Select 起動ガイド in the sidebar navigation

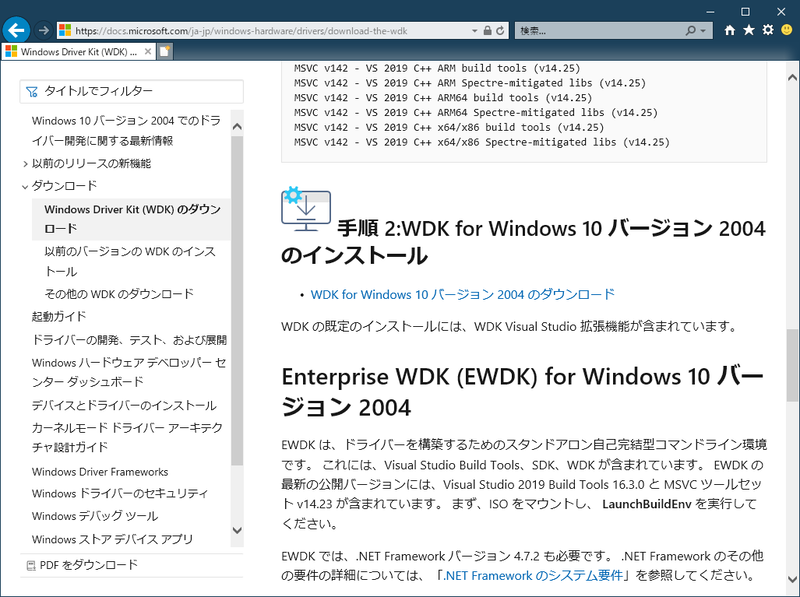click(60, 317)
